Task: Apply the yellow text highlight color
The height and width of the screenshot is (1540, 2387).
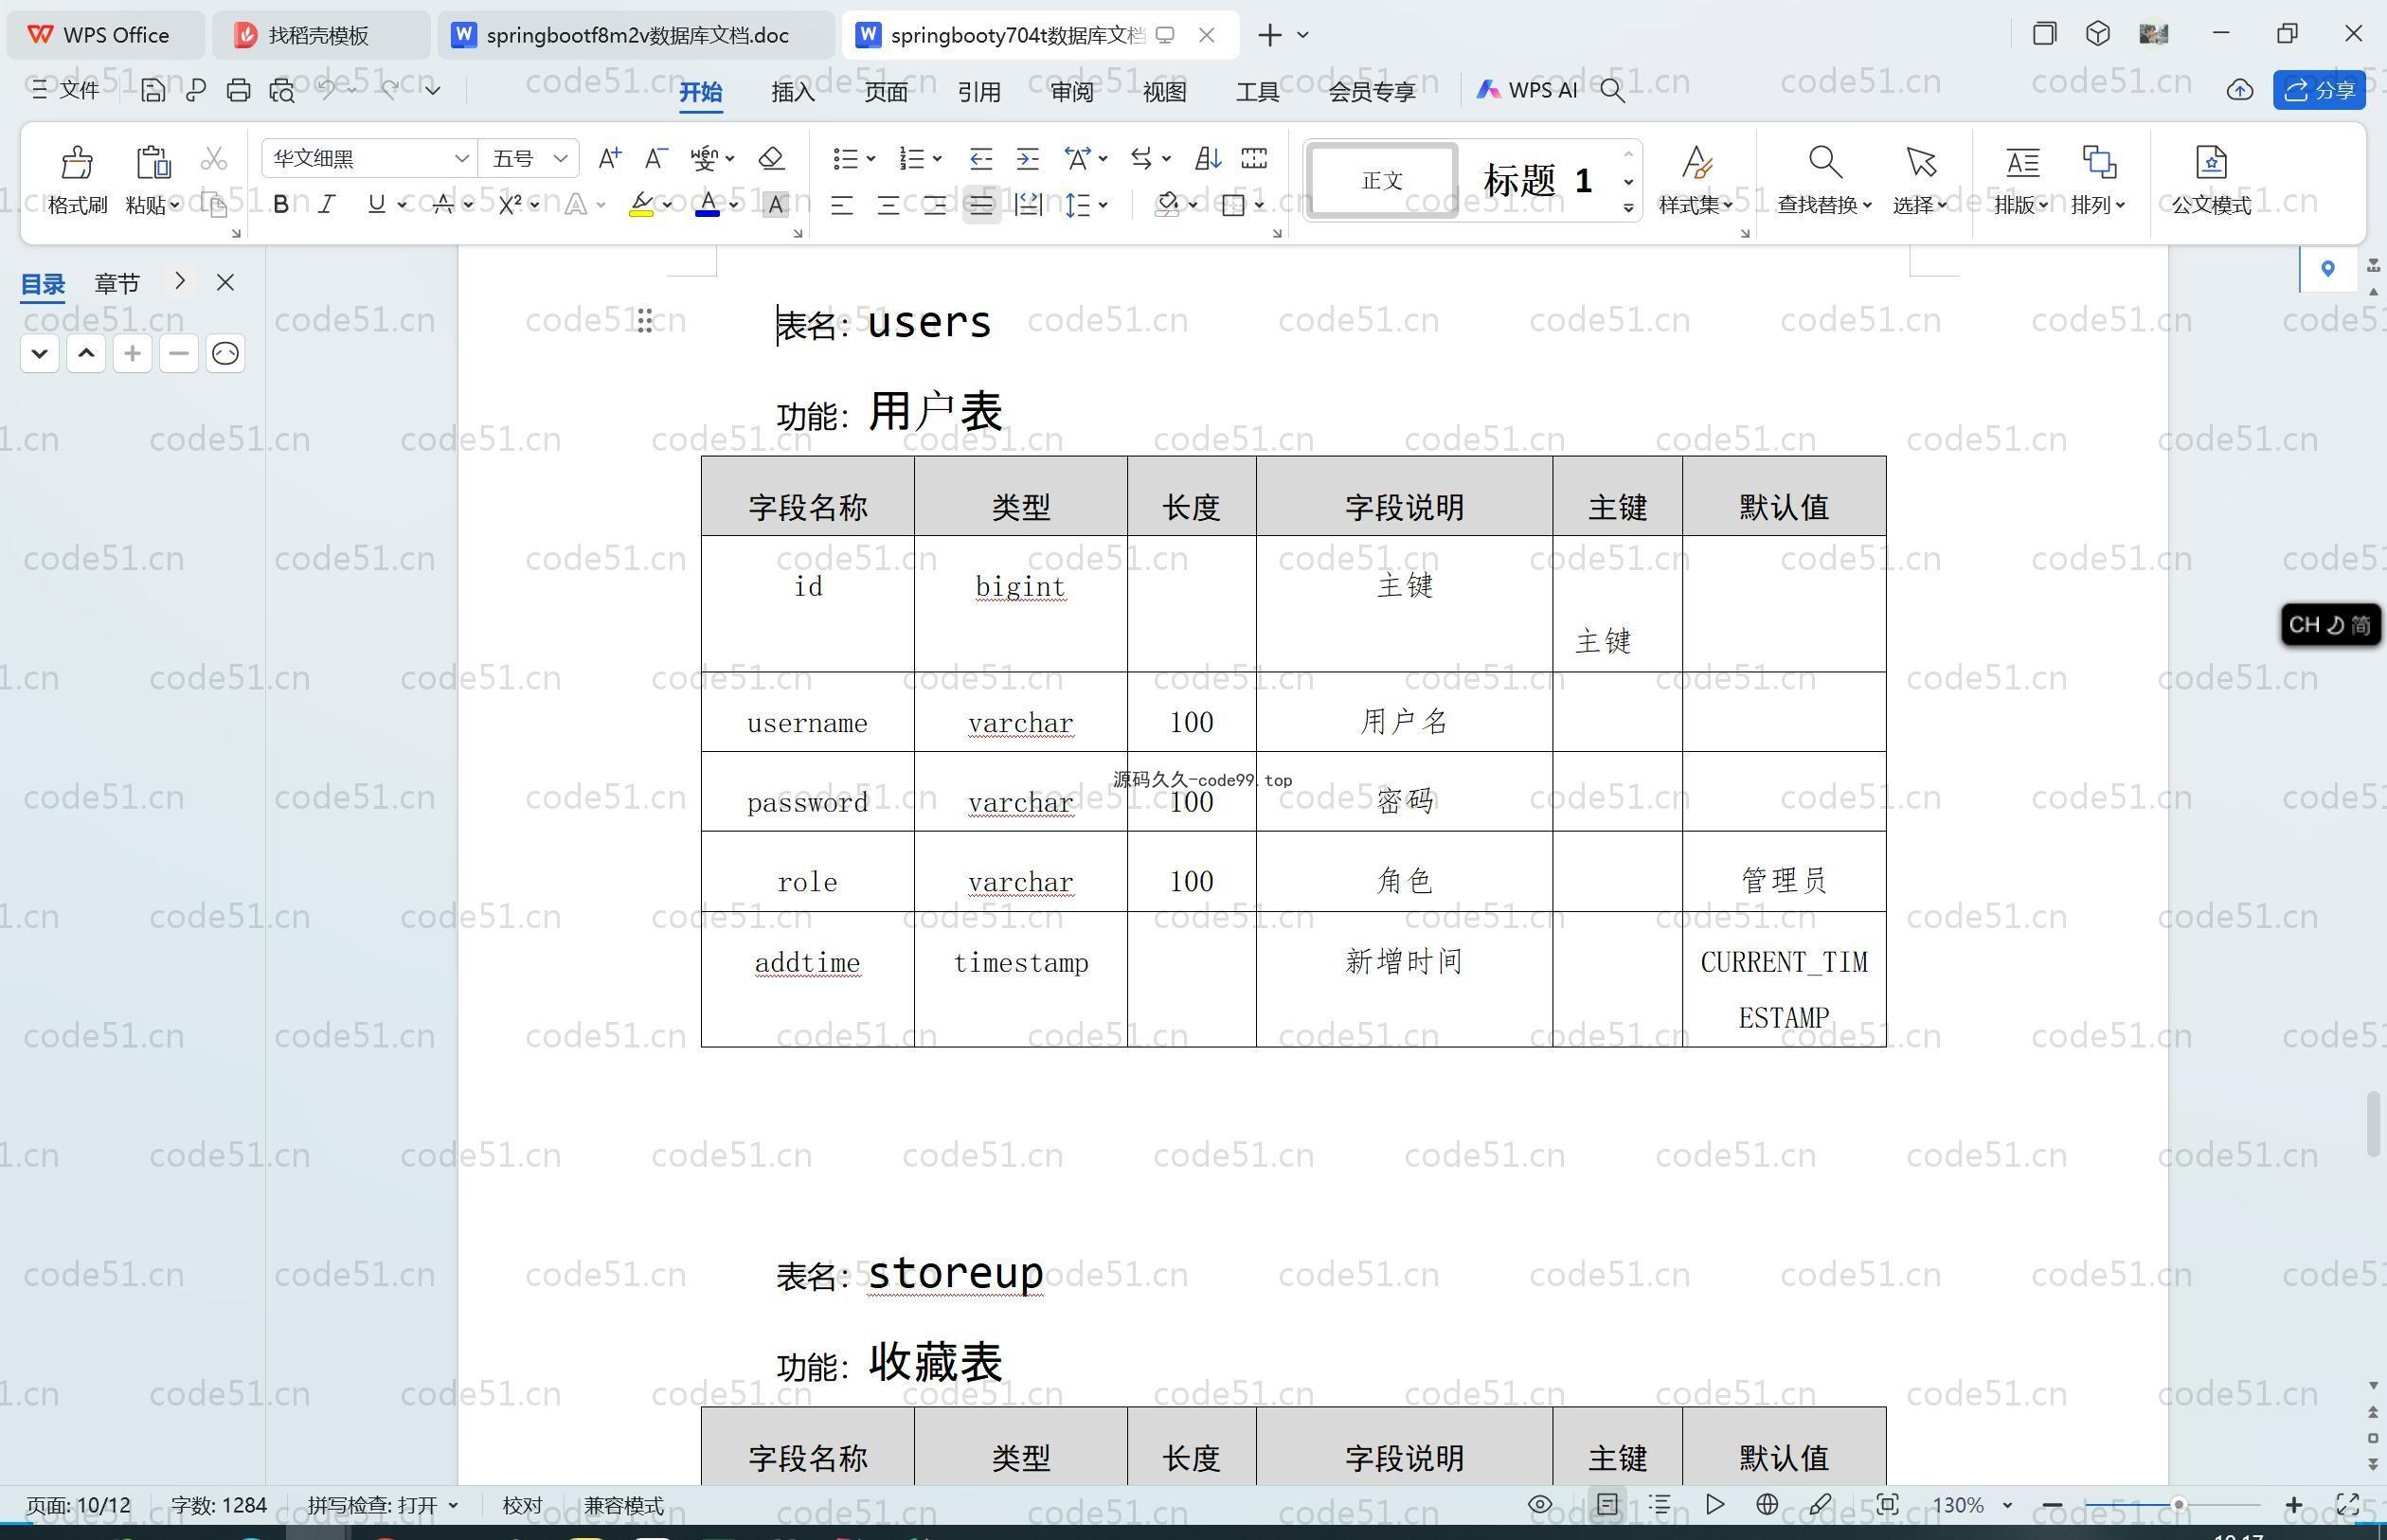Action: (641, 205)
